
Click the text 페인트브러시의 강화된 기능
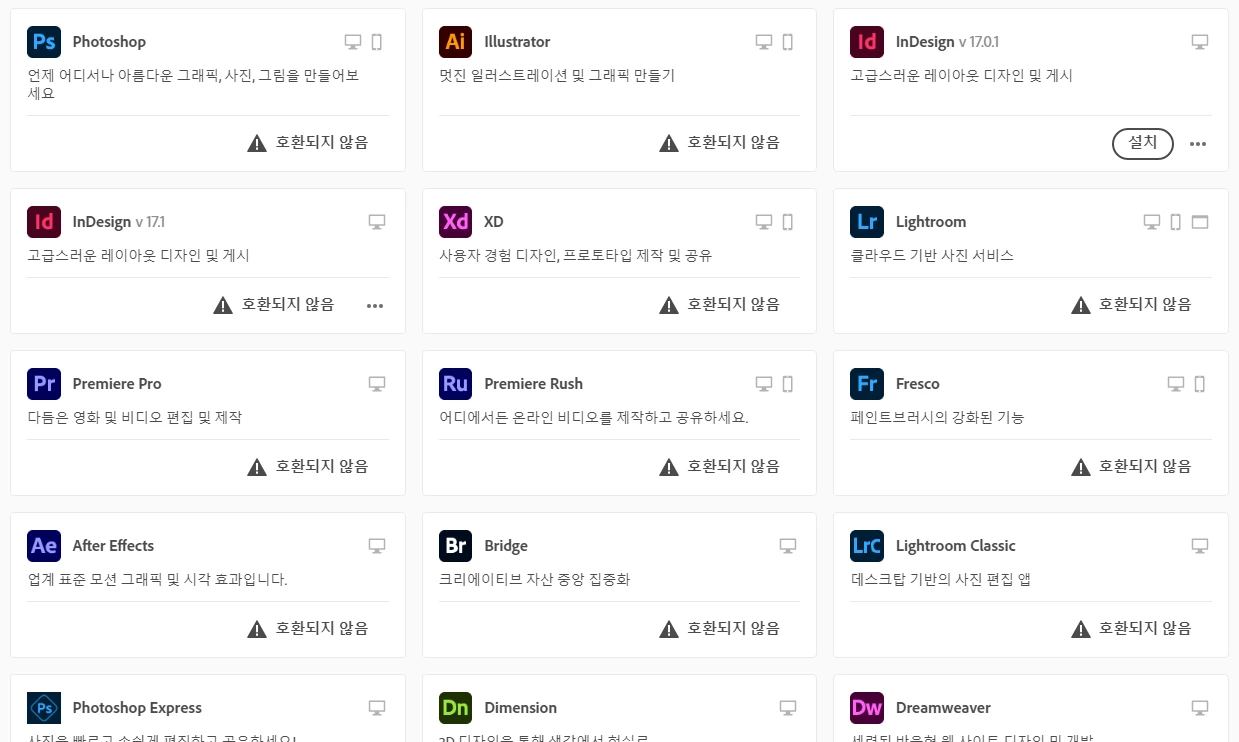click(937, 418)
